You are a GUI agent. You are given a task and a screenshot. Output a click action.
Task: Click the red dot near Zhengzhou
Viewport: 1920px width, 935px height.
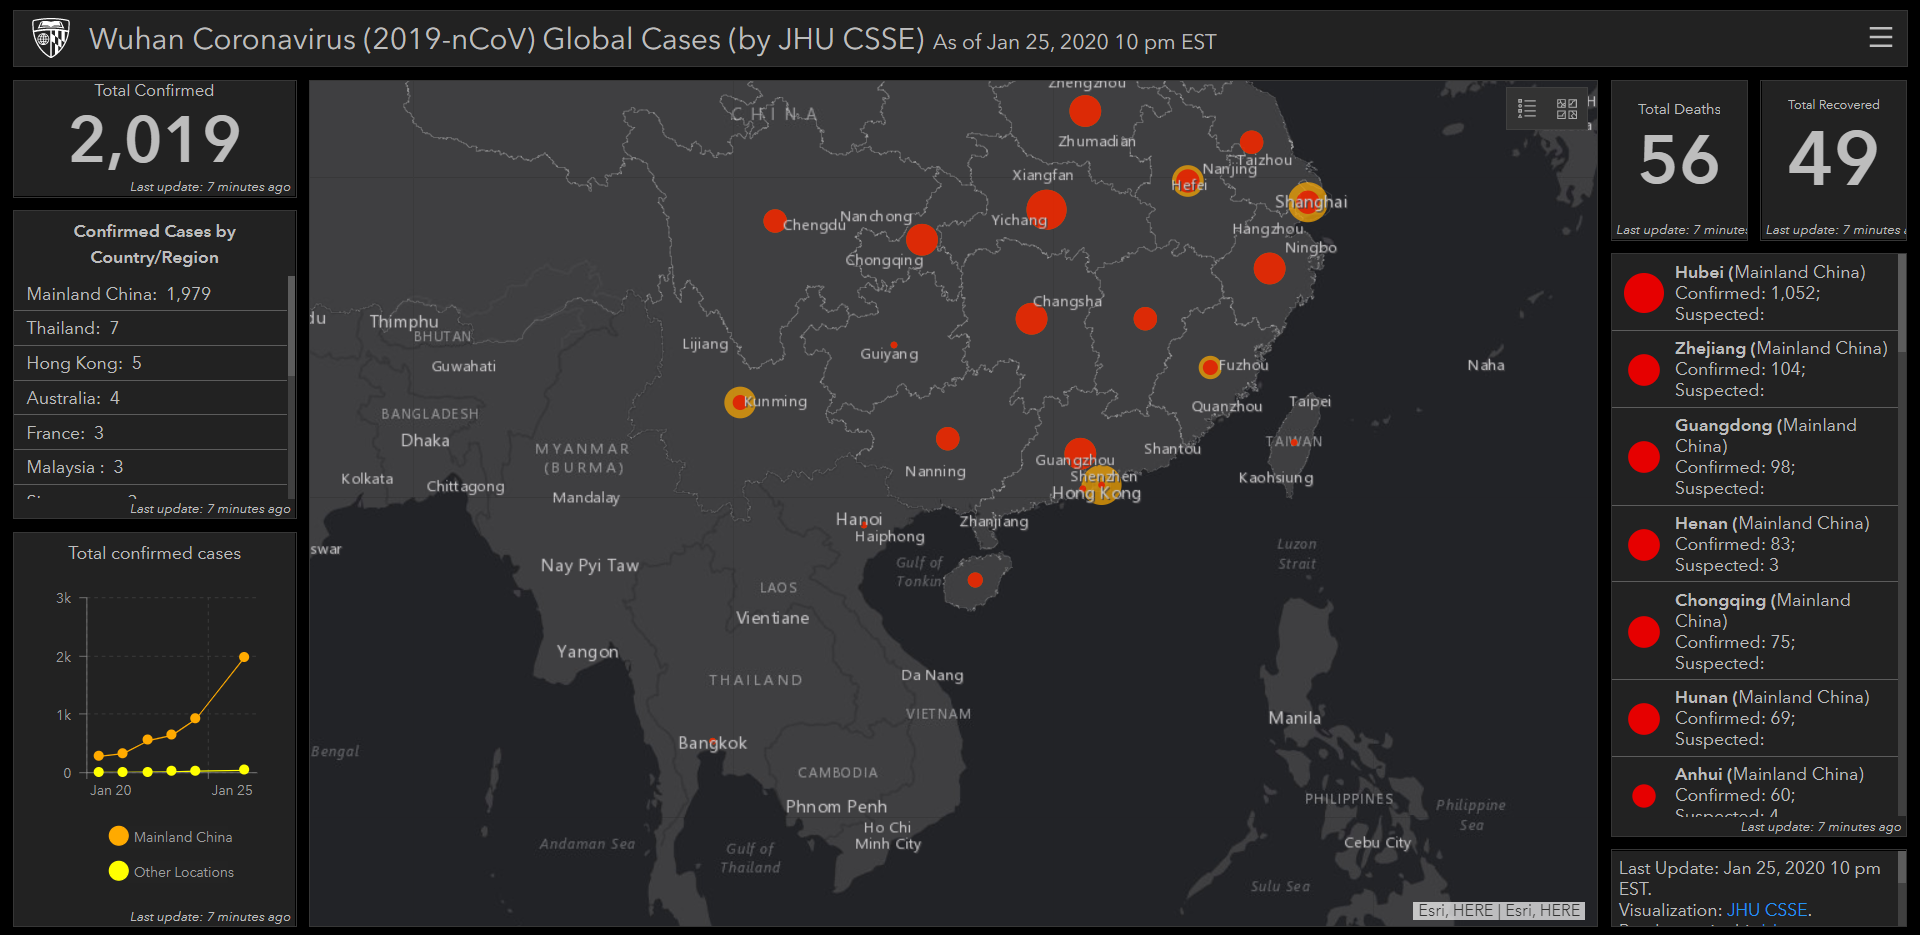click(x=1085, y=111)
